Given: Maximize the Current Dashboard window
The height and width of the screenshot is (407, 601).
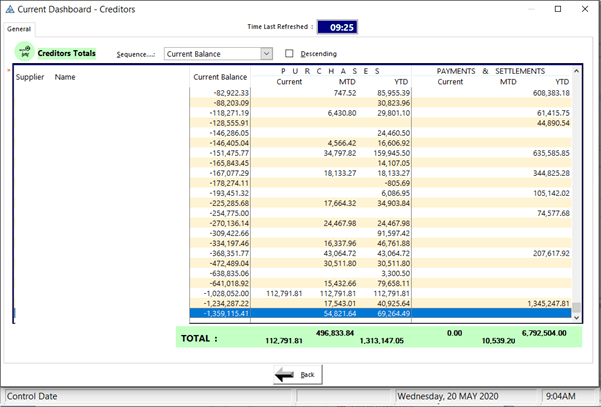Looking at the screenshot, I should click(558, 9).
